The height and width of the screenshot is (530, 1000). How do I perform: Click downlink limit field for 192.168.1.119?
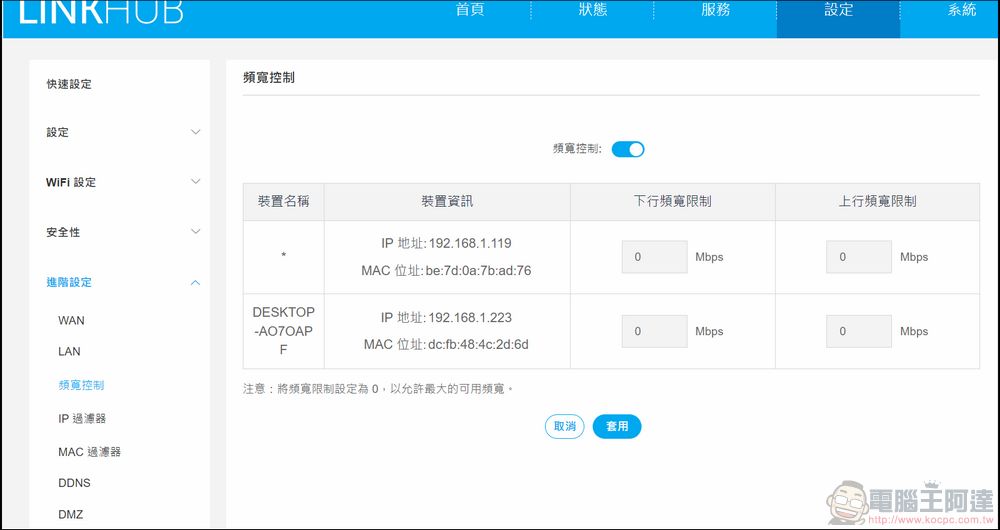(654, 257)
